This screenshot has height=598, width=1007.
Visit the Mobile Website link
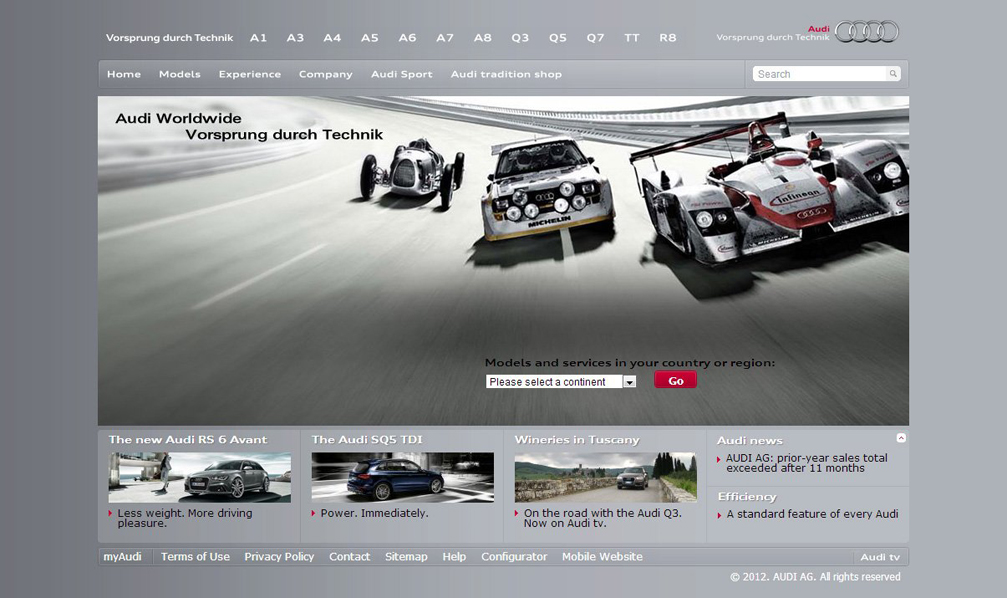pyautogui.click(x=602, y=557)
